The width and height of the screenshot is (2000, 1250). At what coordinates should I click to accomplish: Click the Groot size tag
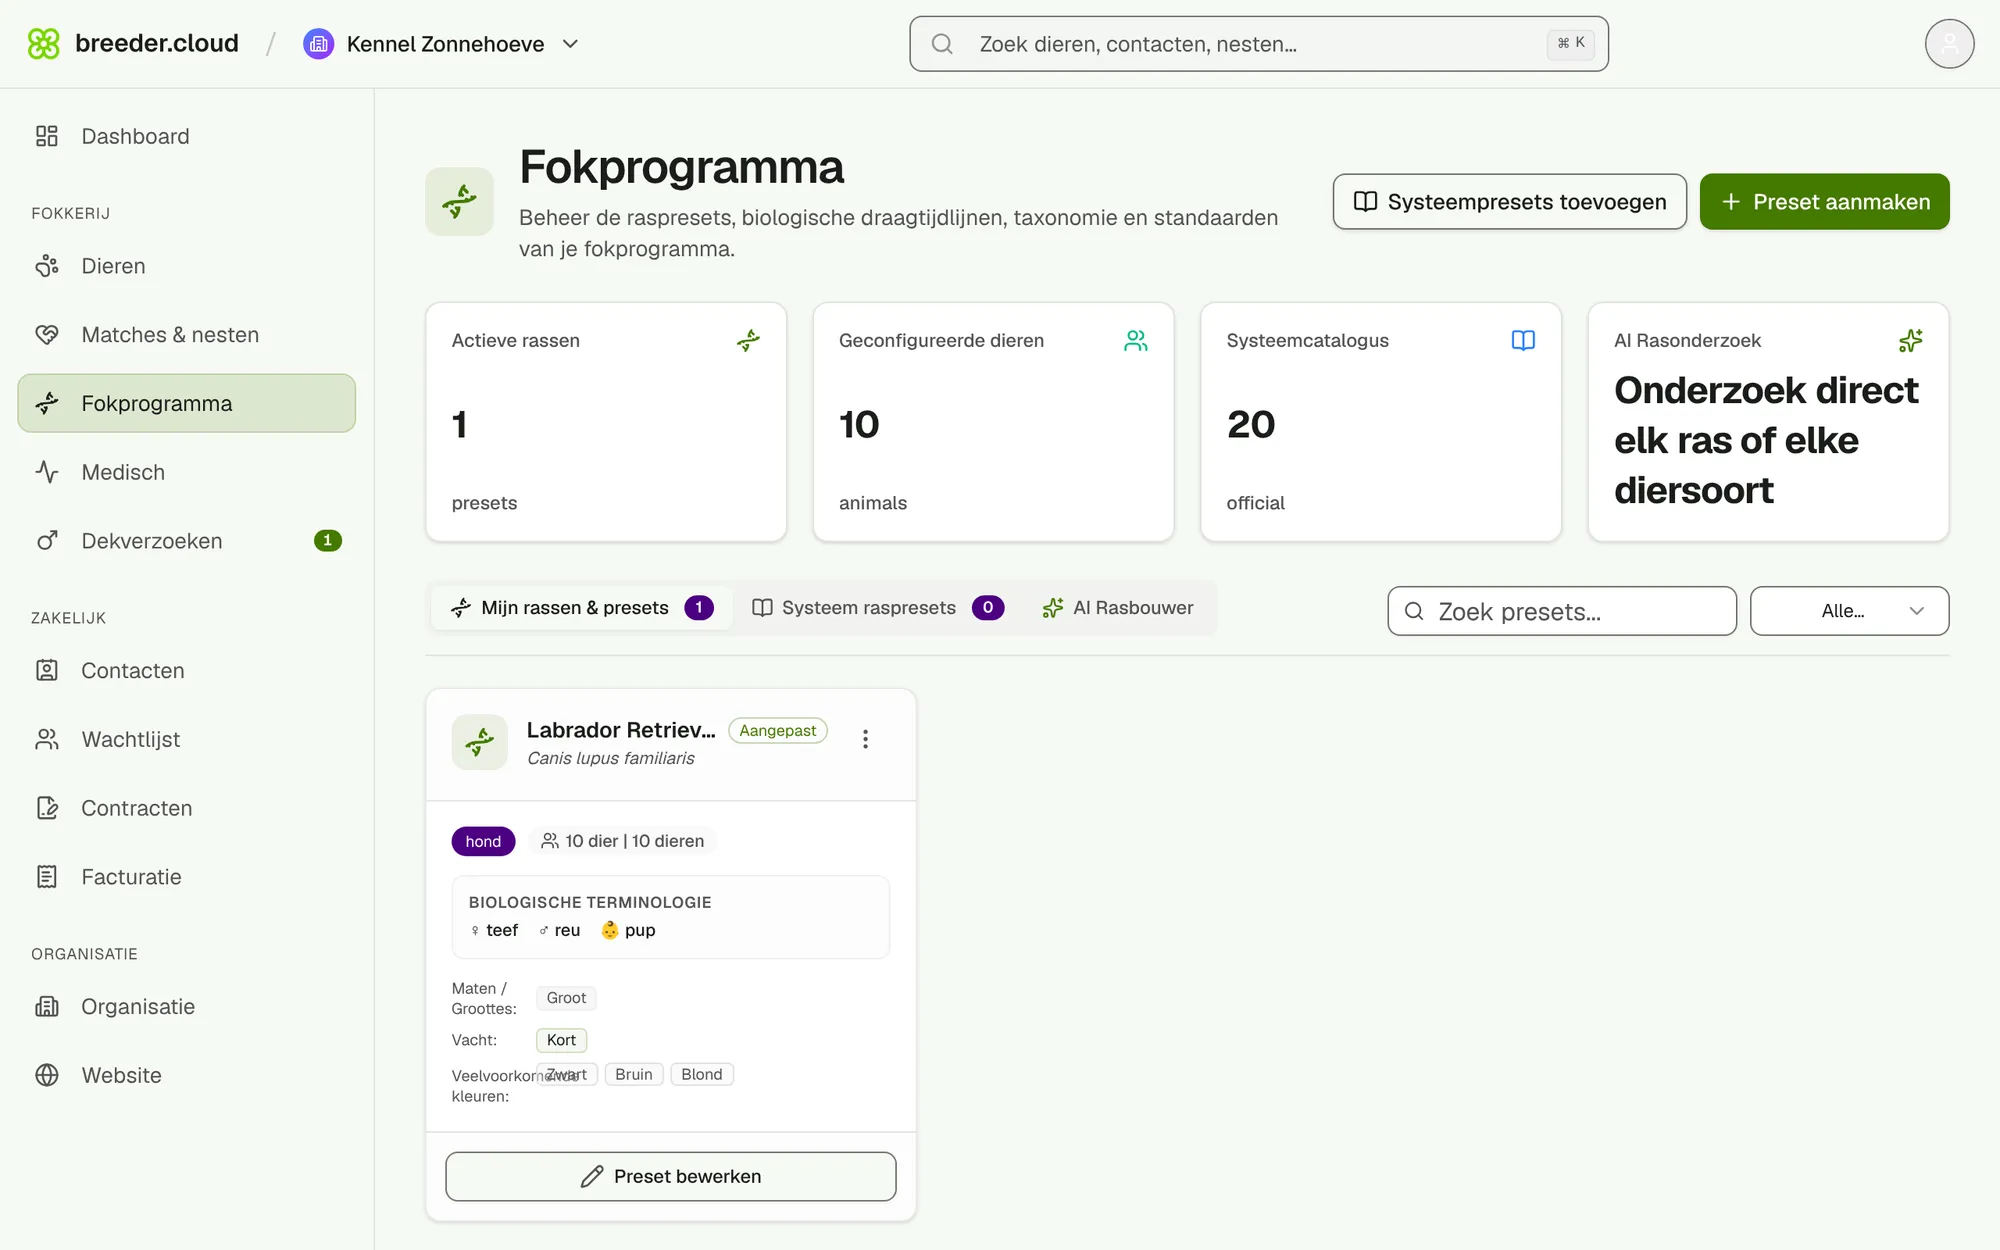(566, 998)
